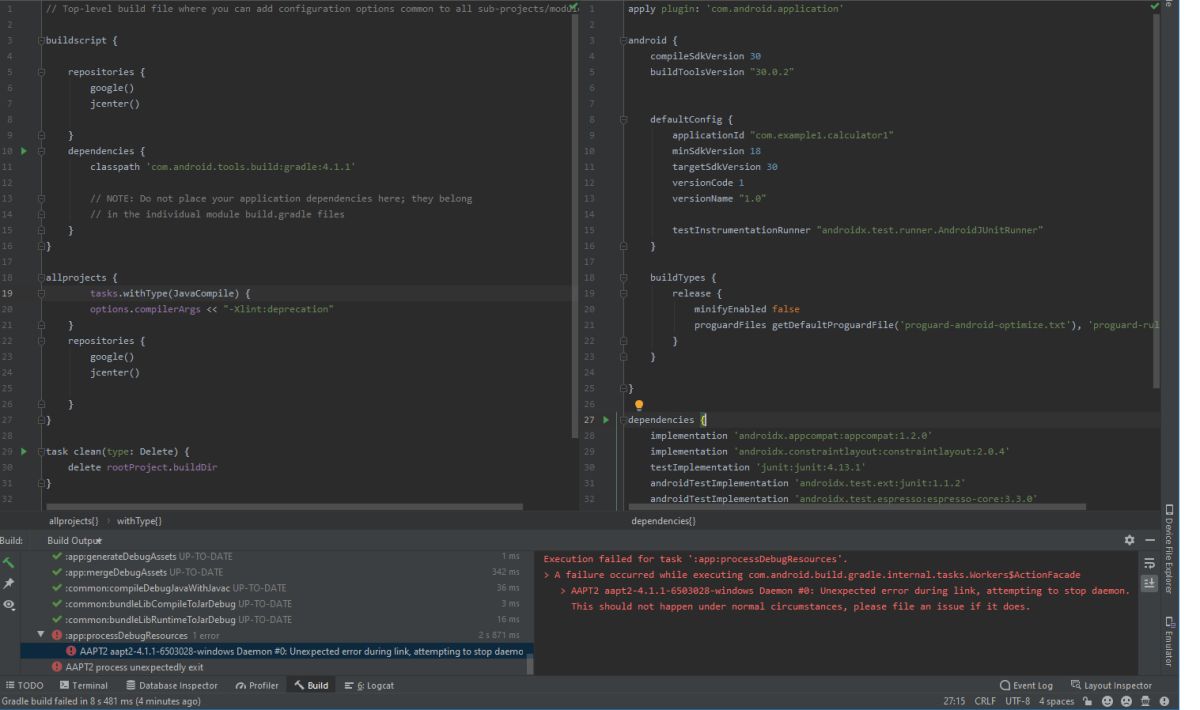Collapse the release block fold marker
Image resolution: width=1200 pixels, height=710 pixels.
click(622, 294)
